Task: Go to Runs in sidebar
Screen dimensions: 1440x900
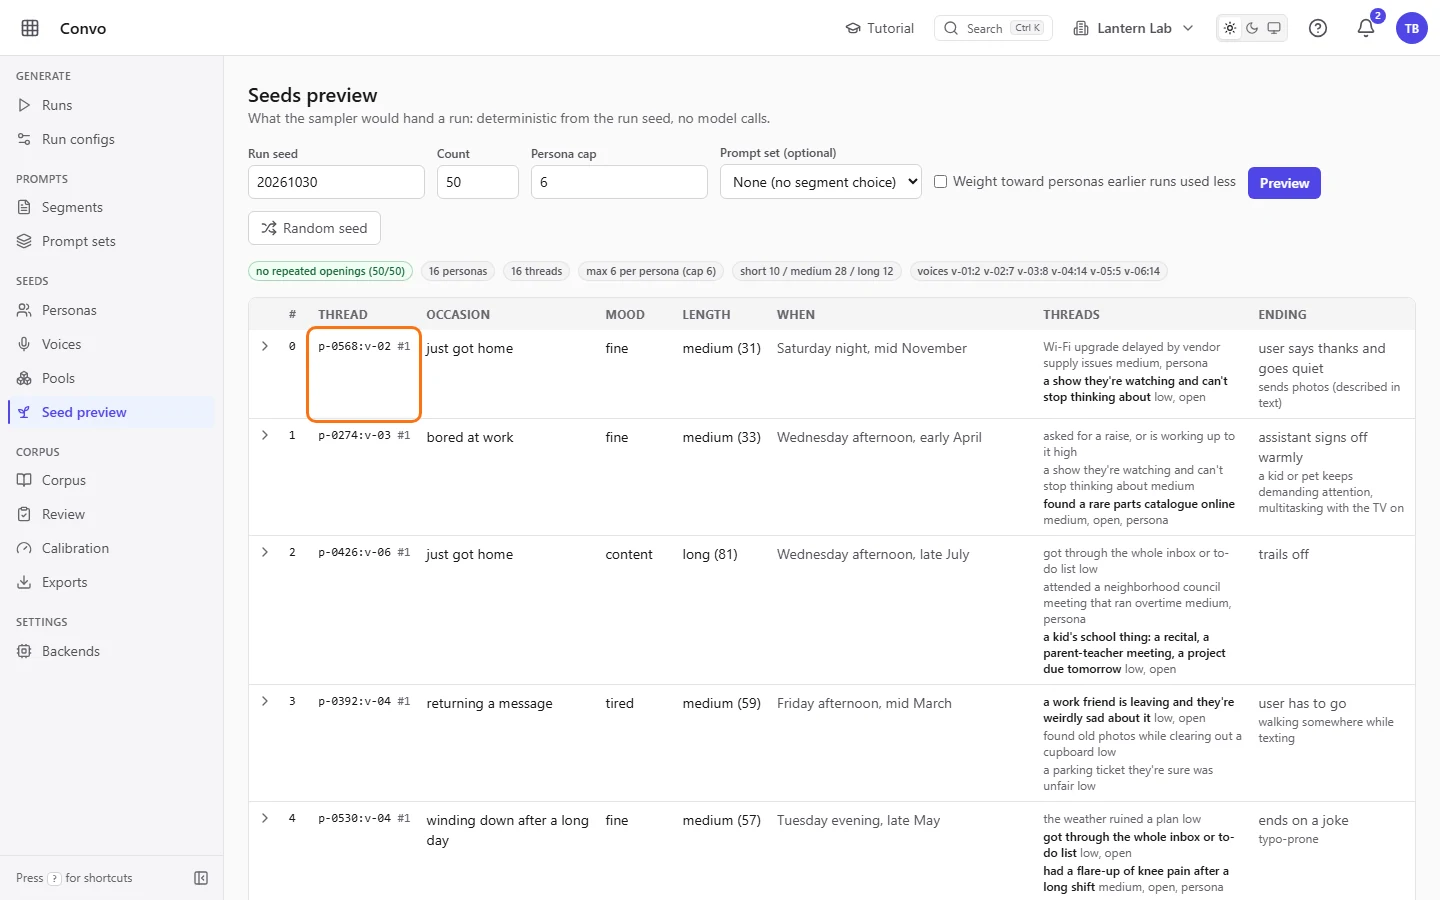Action: pyautogui.click(x=111, y=105)
